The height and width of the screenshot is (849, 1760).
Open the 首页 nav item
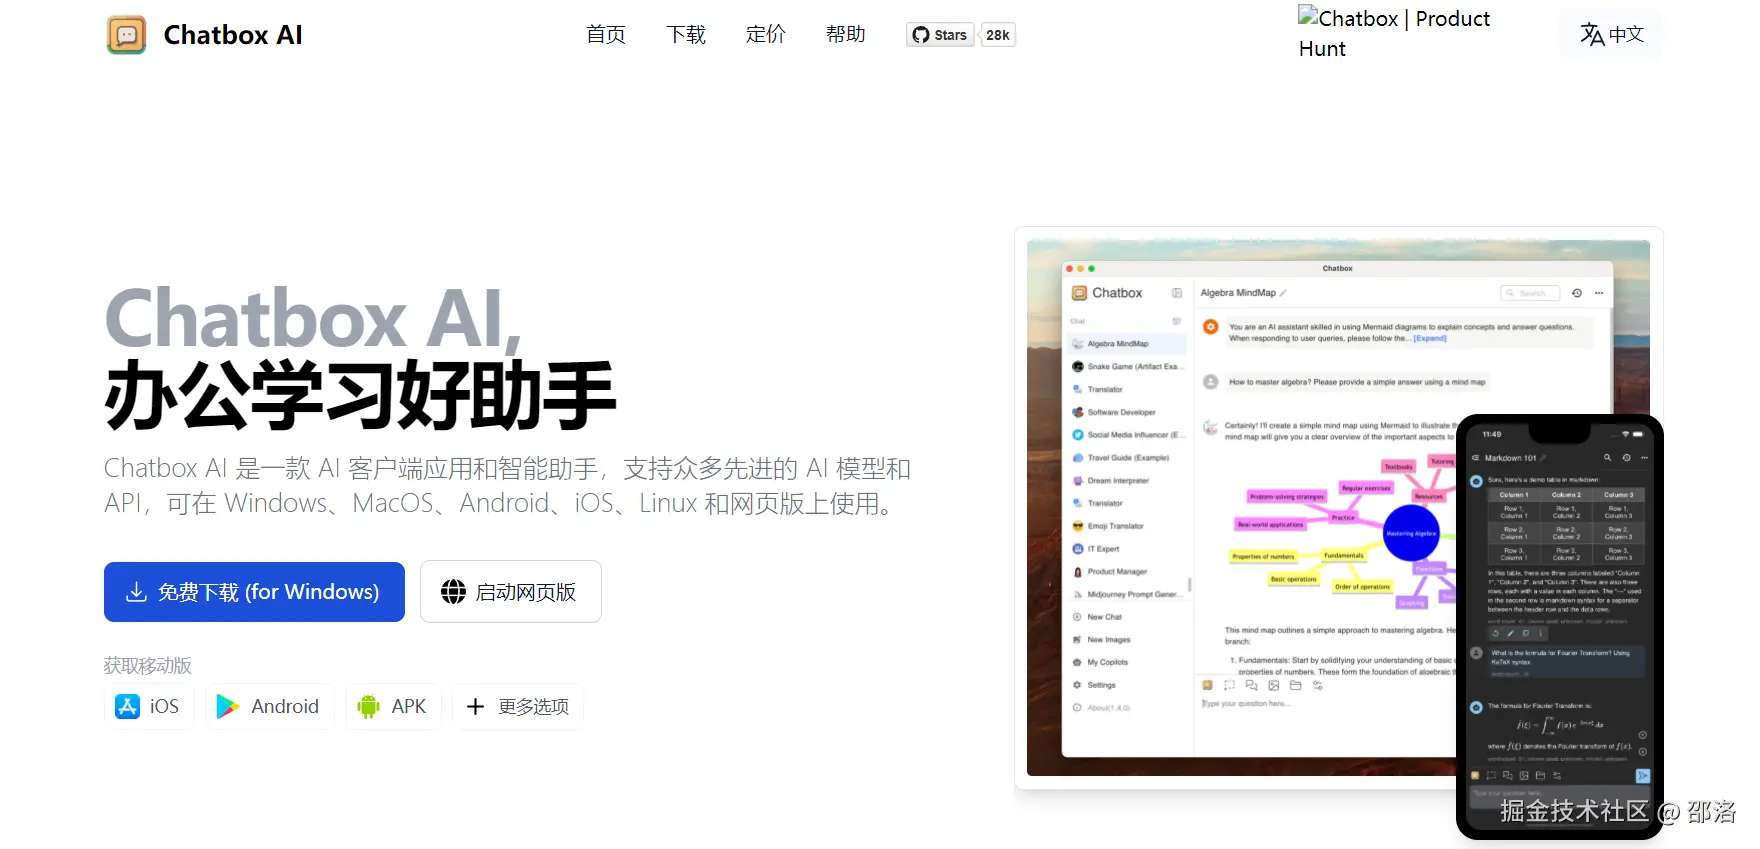[x=606, y=35]
